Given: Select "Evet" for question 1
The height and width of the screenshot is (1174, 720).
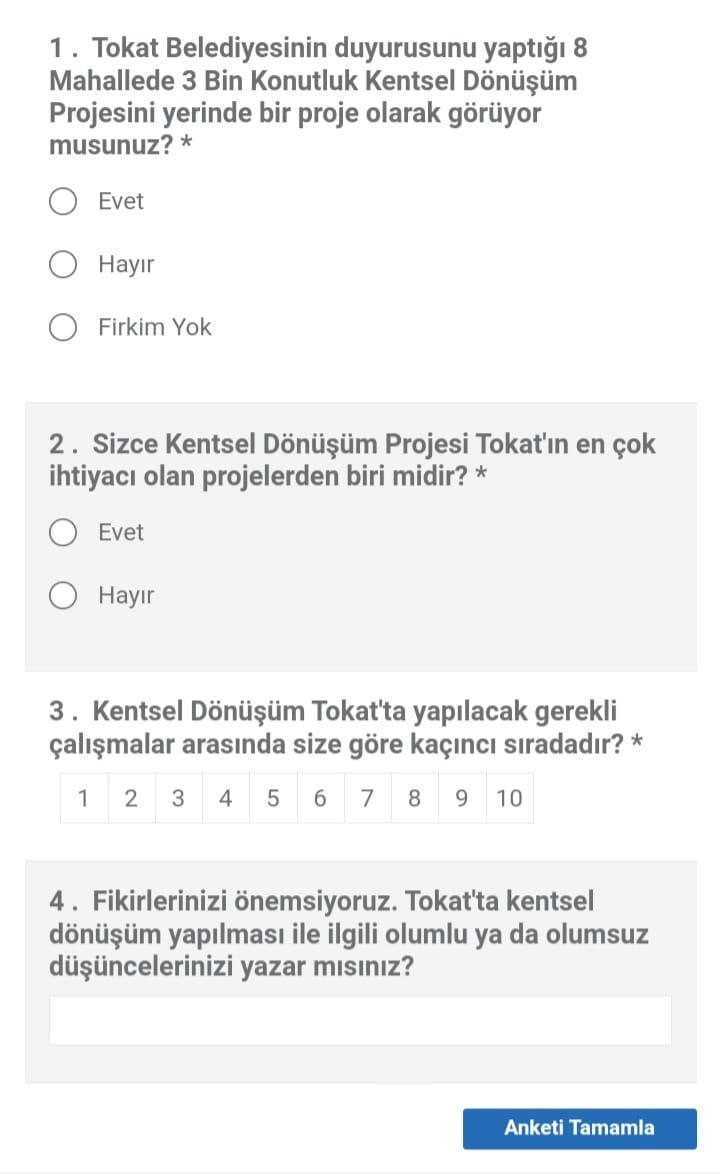Looking at the screenshot, I should (64, 202).
